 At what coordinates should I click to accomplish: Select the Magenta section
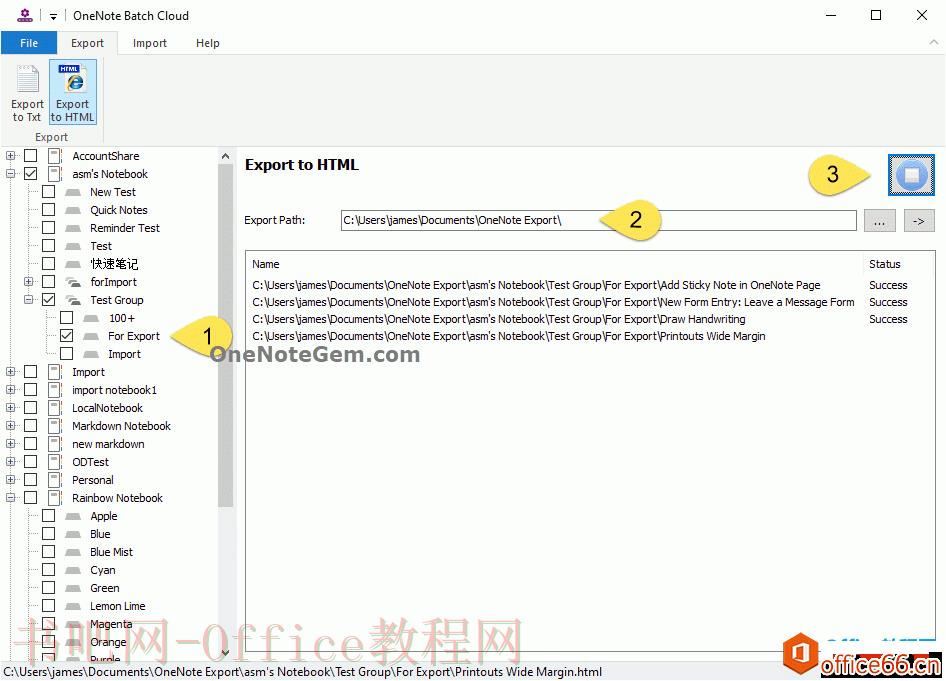(x=111, y=624)
